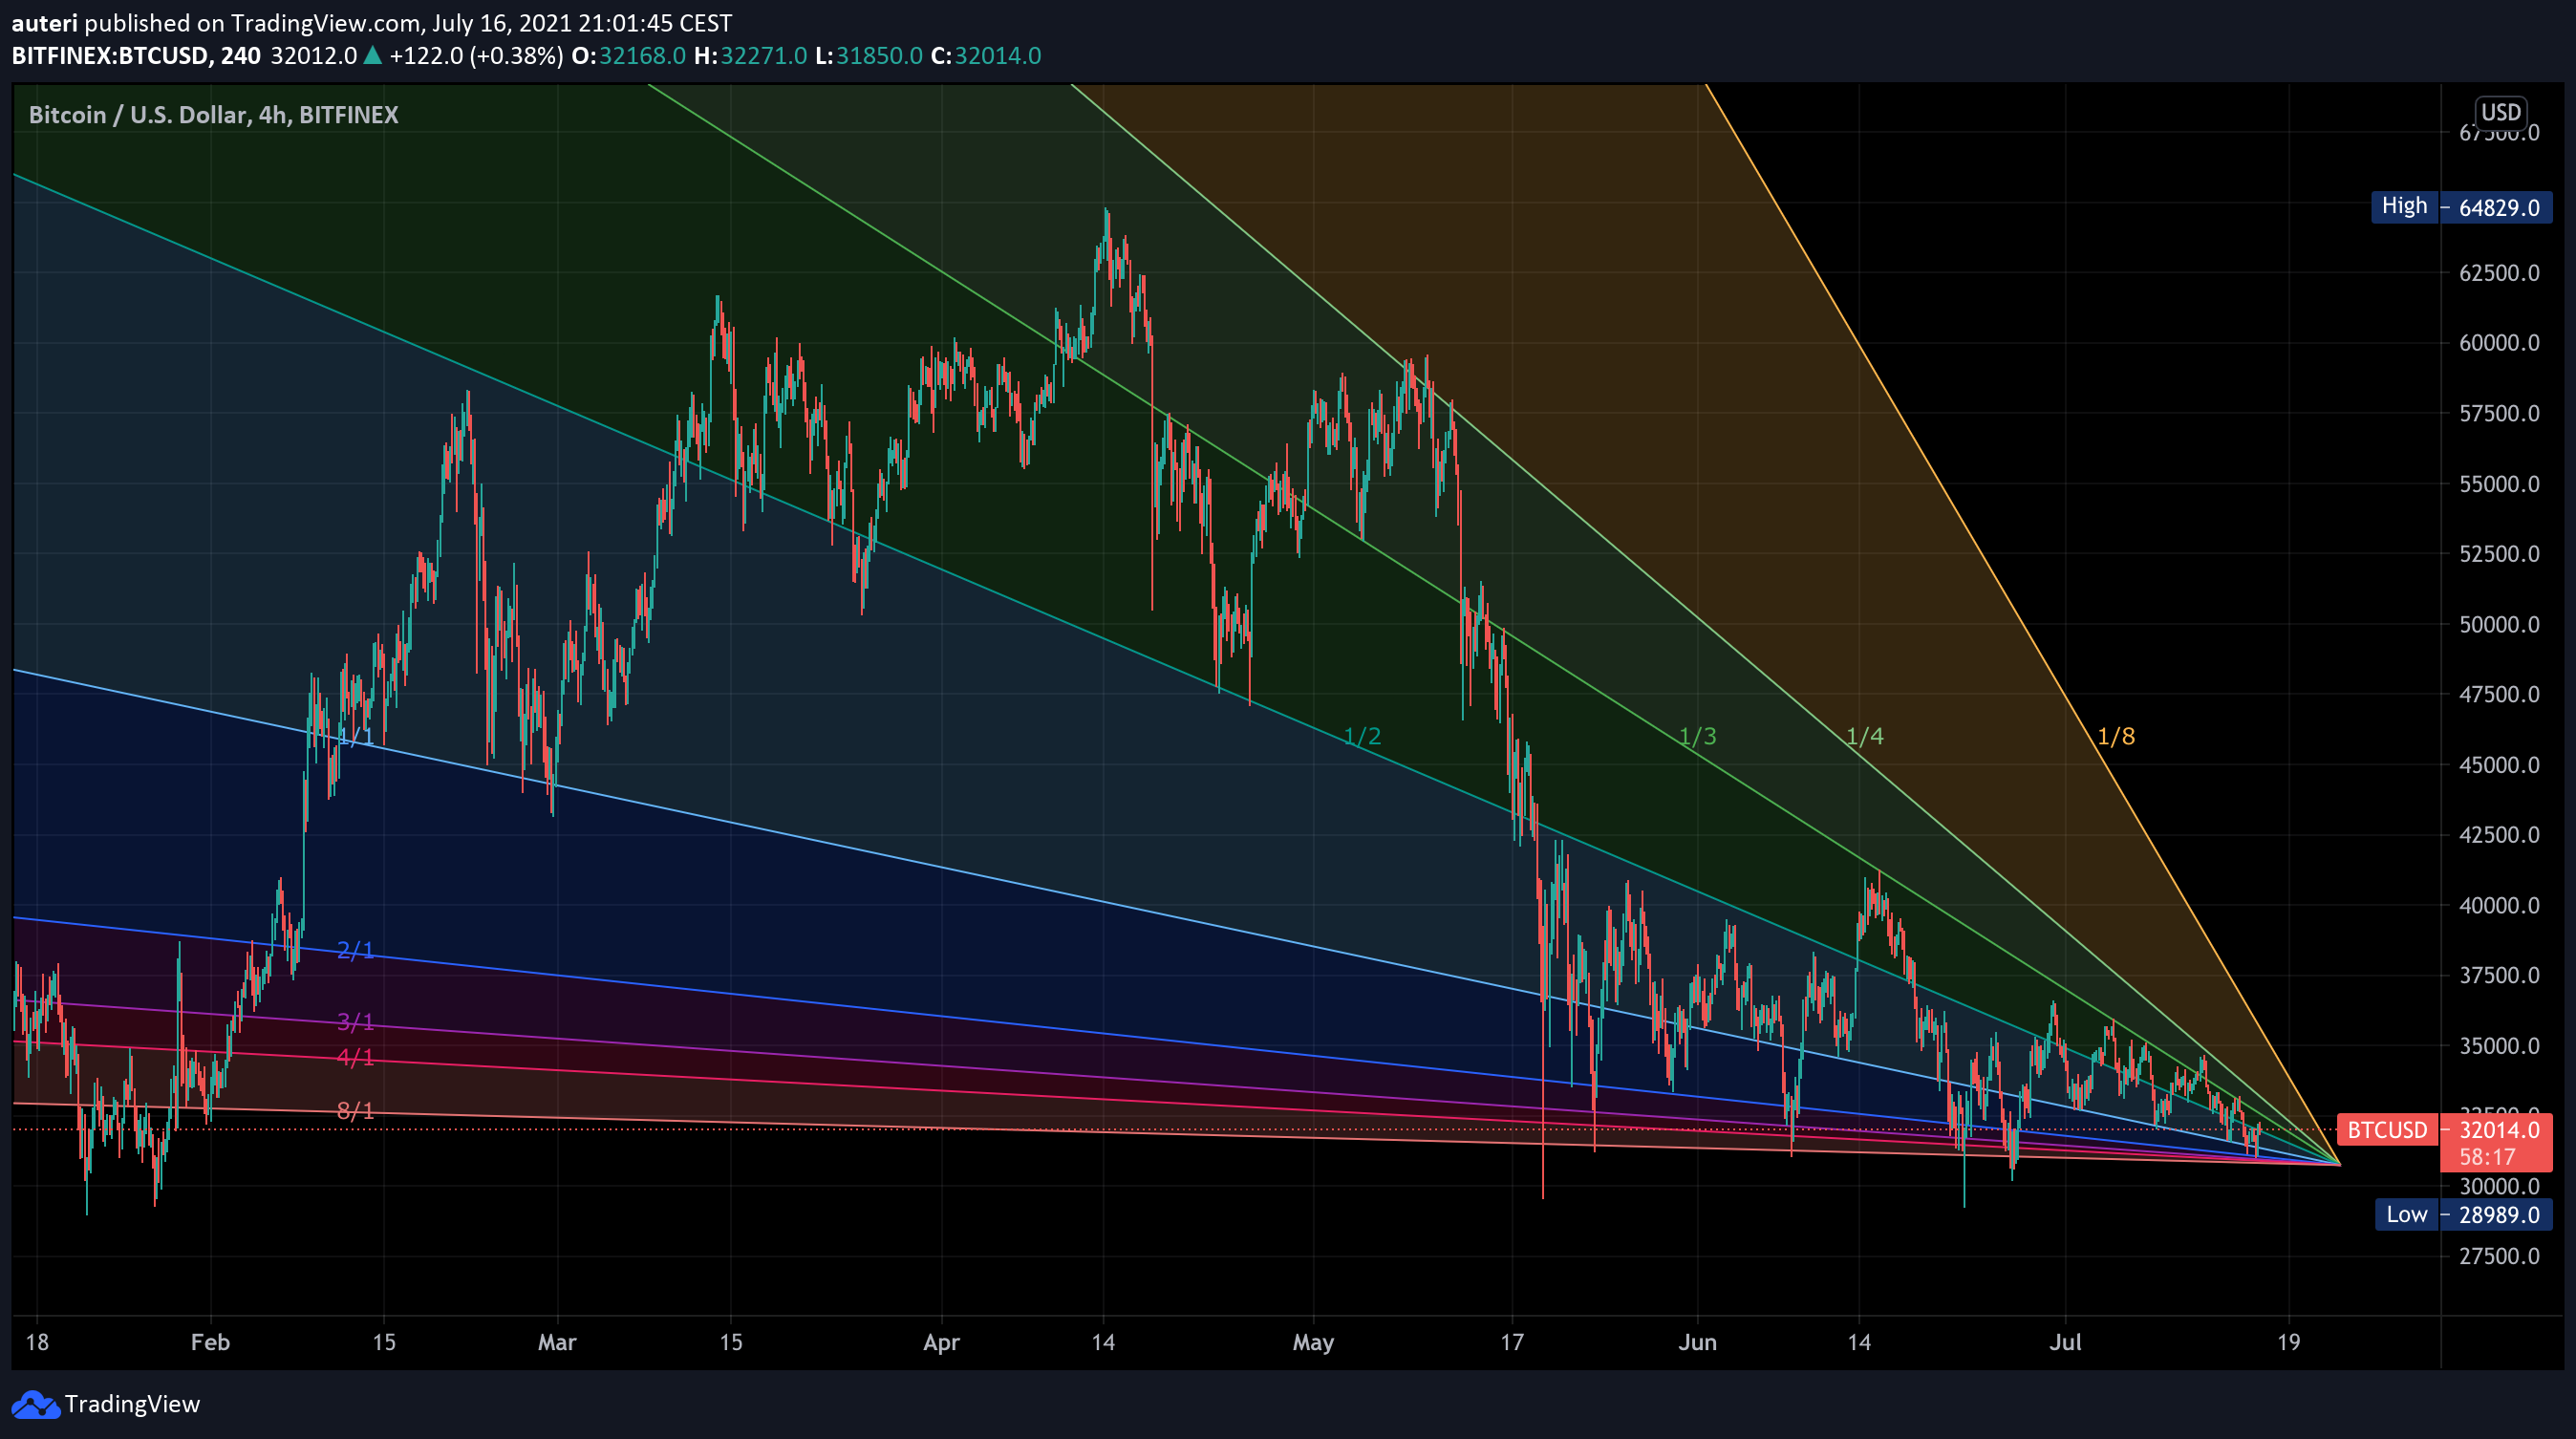This screenshot has width=2576, height=1439.
Task: Select the Low 28989.0 price label
Action: pyautogui.click(x=2463, y=1214)
